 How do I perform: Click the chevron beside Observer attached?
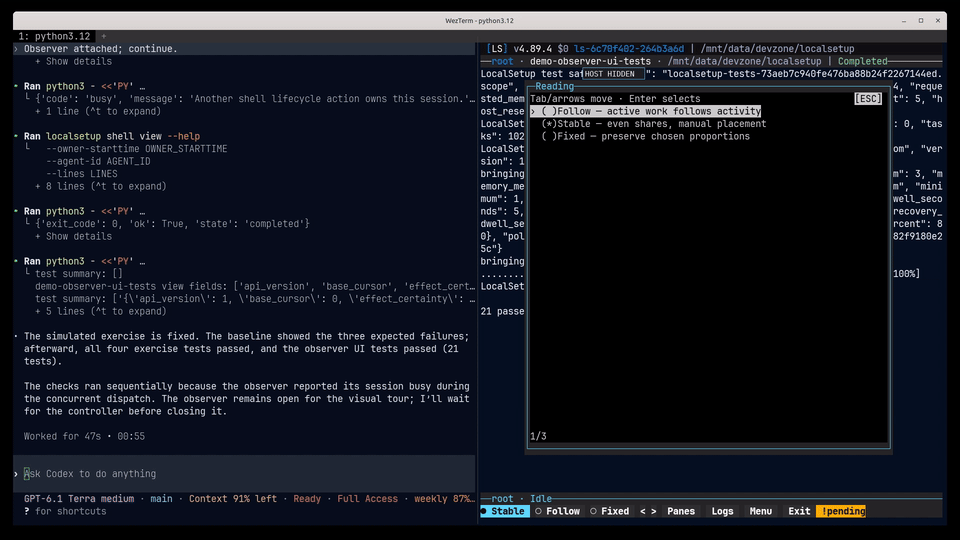(x=17, y=49)
